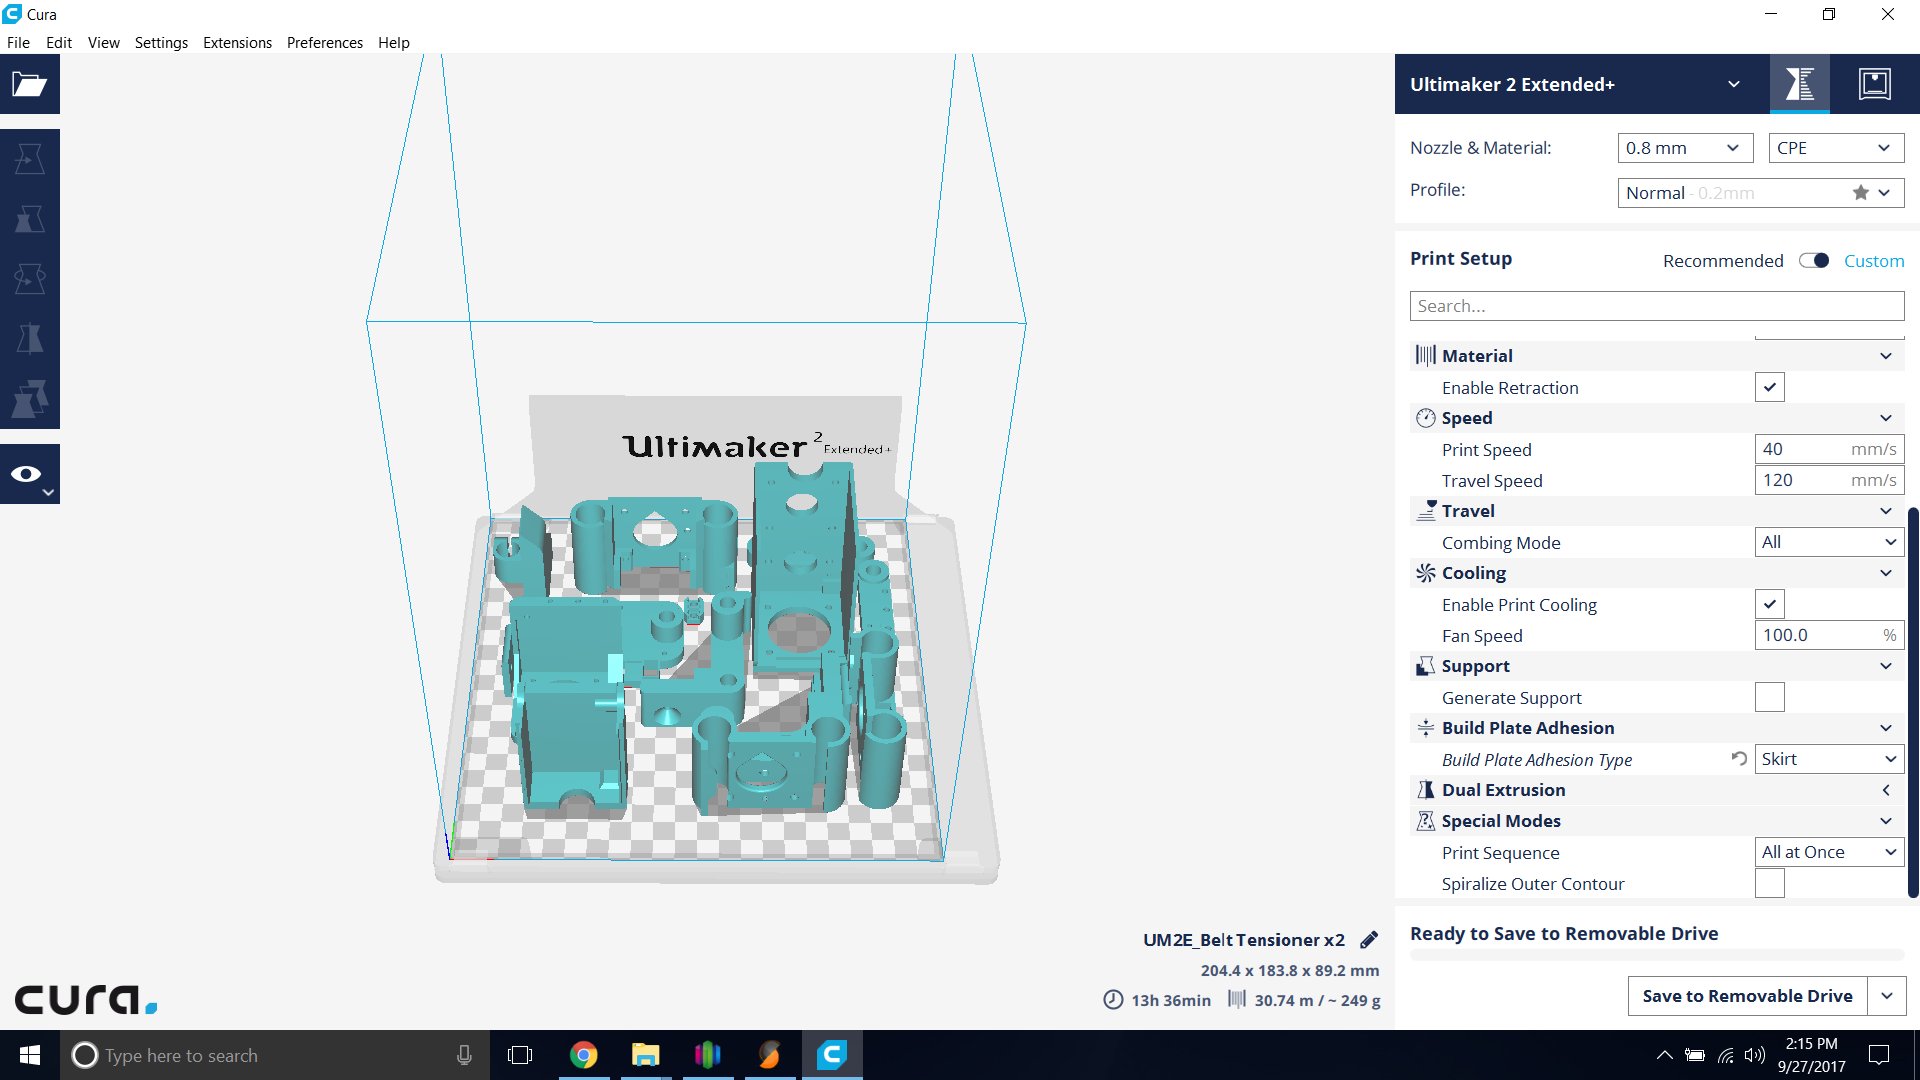The image size is (1920, 1080).
Task: Click the Open File folder icon
Action: tap(29, 85)
